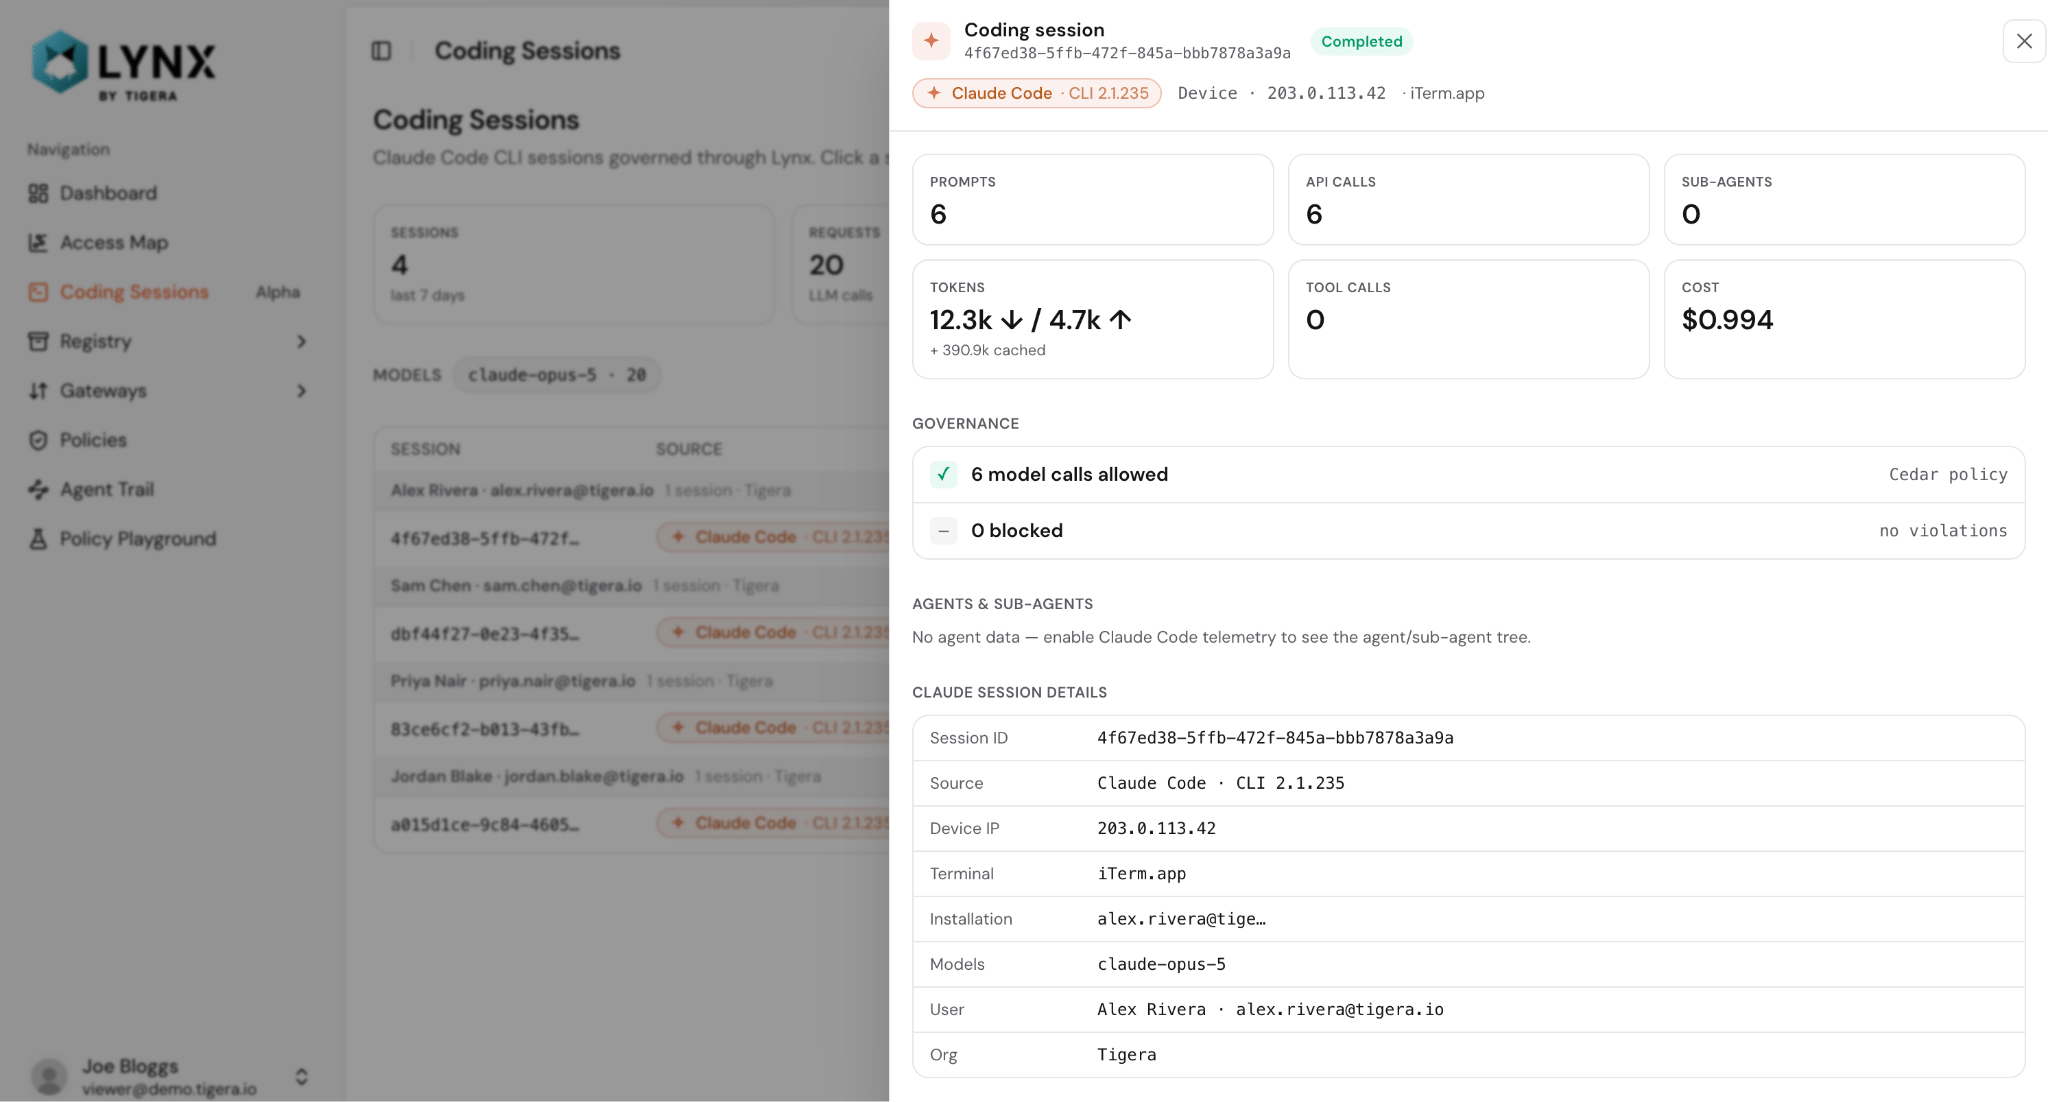Open the Joe Bloggs account switcher
2048x1102 pixels.
(170, 1076)
